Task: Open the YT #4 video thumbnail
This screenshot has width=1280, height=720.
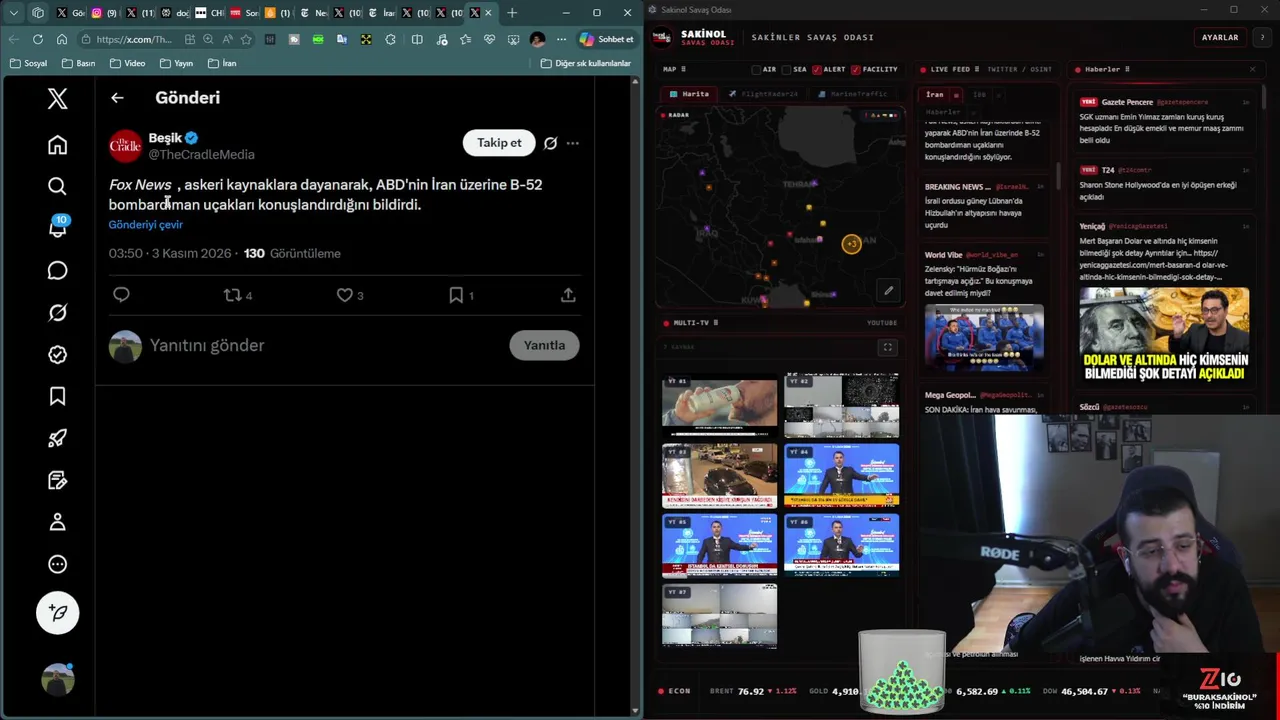Action: coord(841,475)
